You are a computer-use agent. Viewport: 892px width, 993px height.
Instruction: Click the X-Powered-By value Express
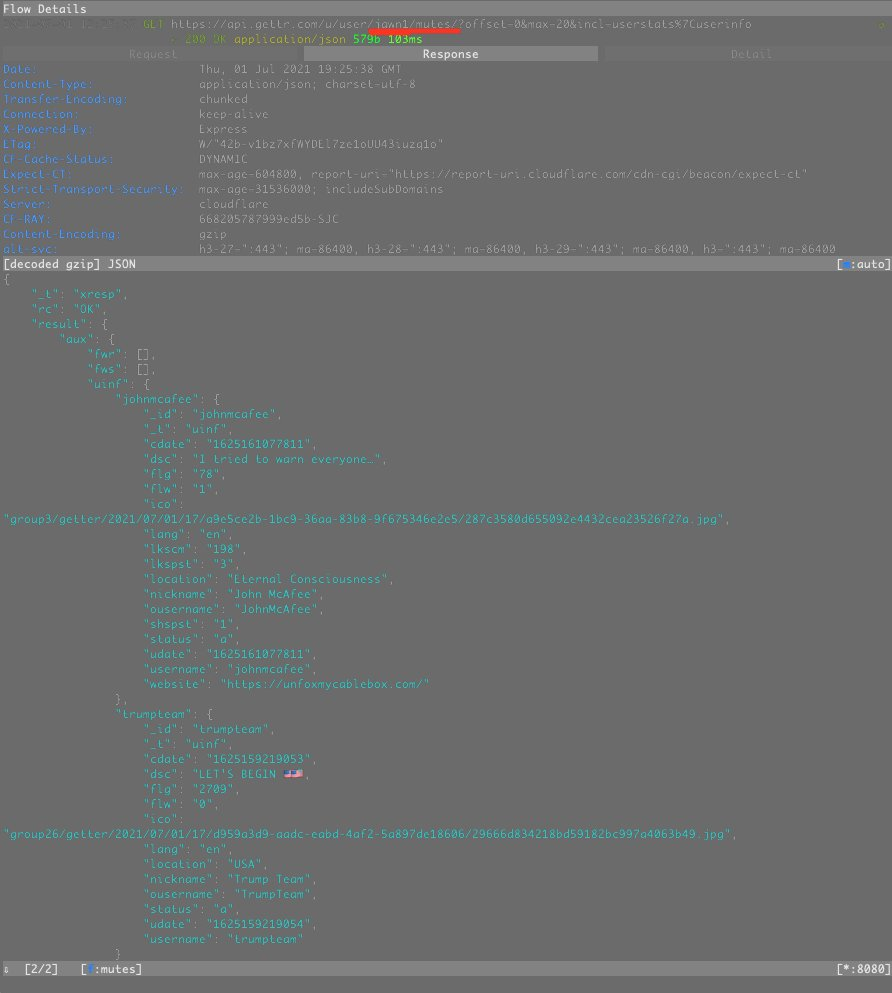tap(223, 129)
